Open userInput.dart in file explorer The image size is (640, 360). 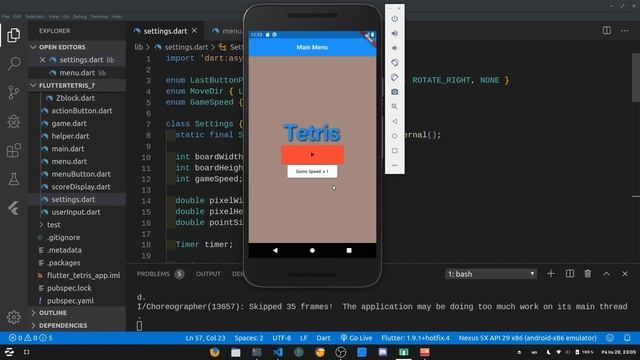76,212
